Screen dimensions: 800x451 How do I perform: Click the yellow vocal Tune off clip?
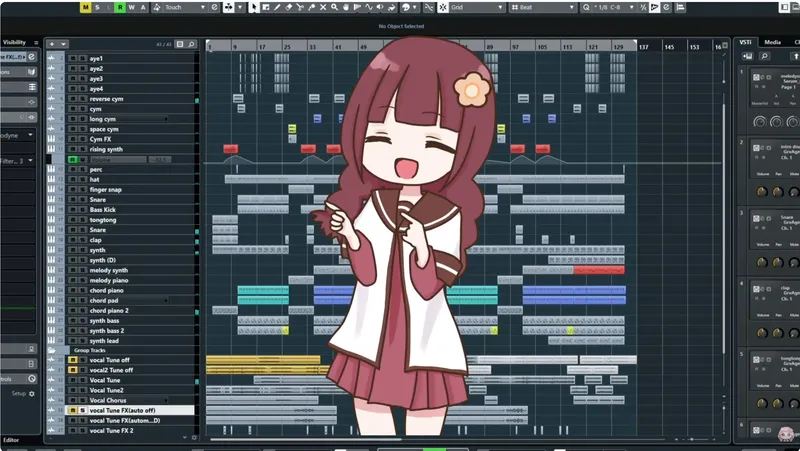click(263, 360)
